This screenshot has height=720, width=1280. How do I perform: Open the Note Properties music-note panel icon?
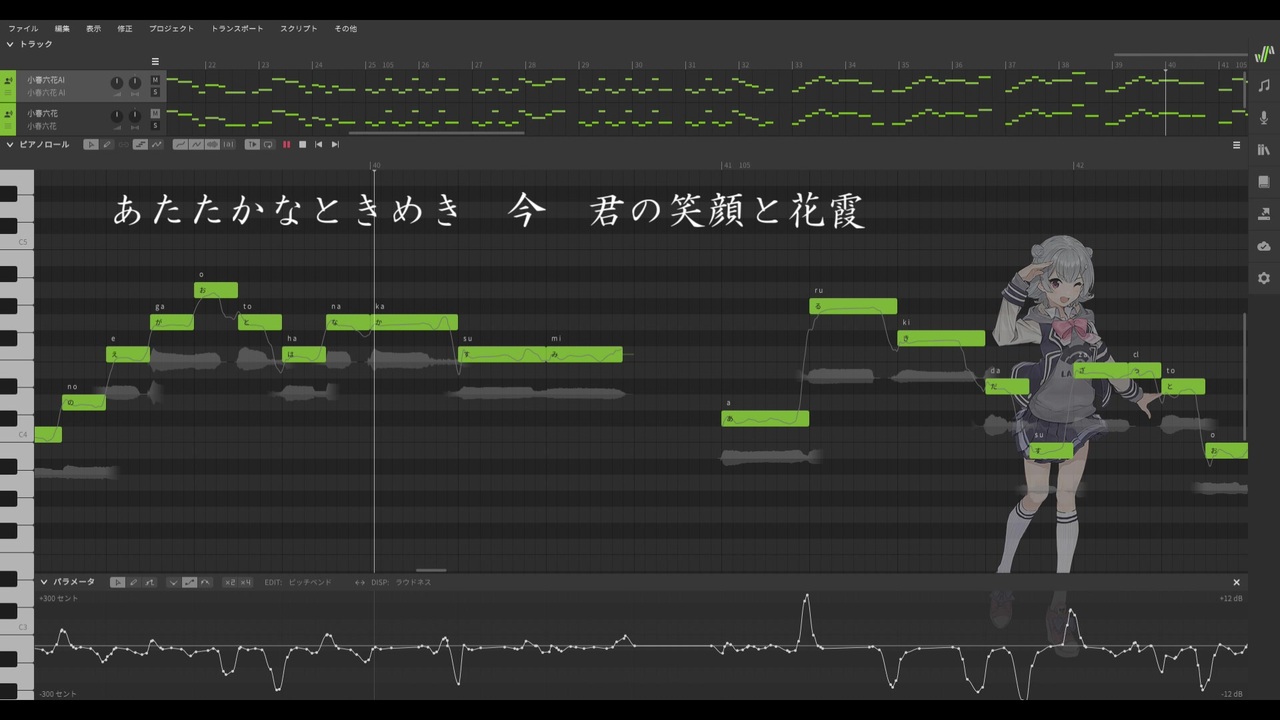pyautogui.click(x=1264, y=86)
